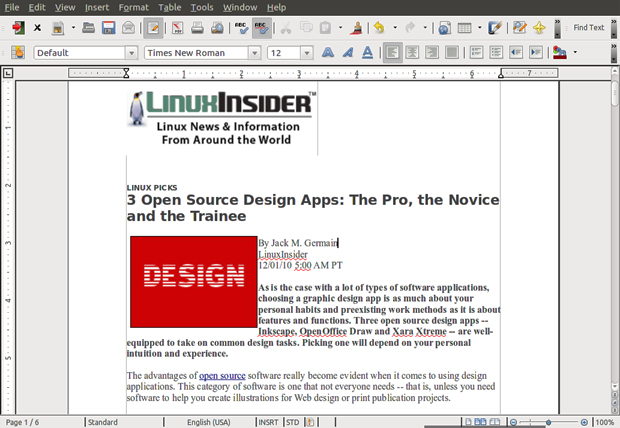
Task: Click the Format Paintbrush icon
Action: coord(357,28)
